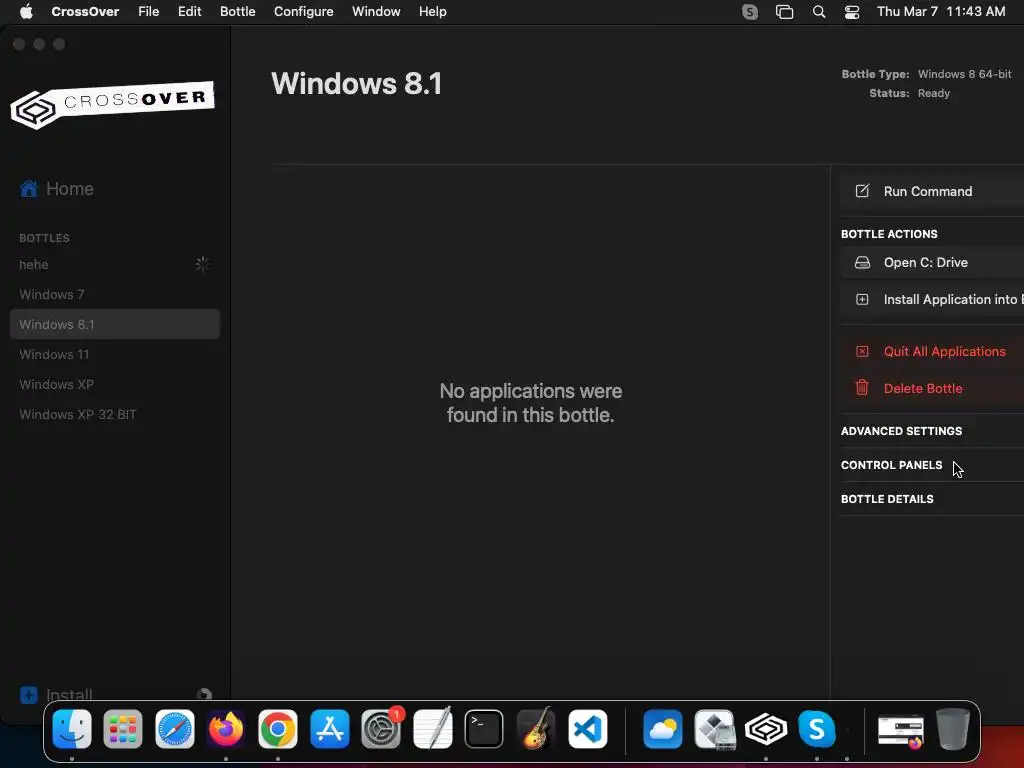This screenshot has height=768, width=1024.
Task: Open Finder from the Dock
Action: (72, 729)
